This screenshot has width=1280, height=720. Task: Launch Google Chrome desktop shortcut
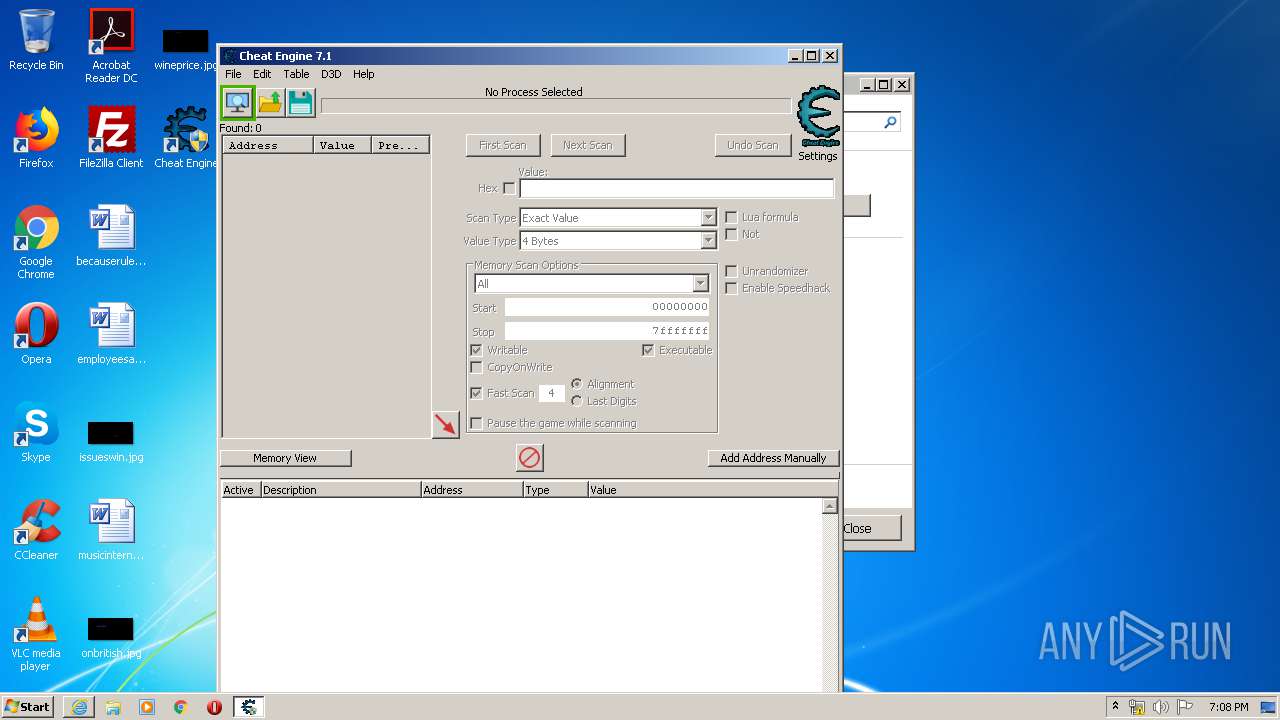[x=36, y=242]
